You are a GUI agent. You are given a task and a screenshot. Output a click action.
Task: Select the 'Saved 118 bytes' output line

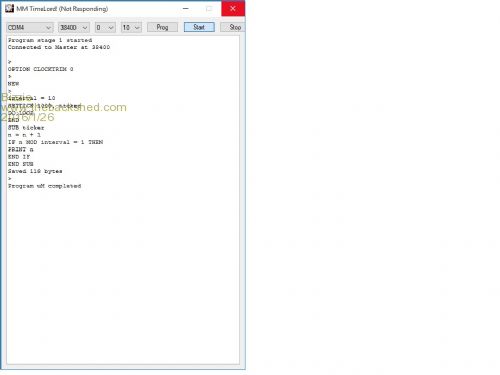click(x=35, y=171)
